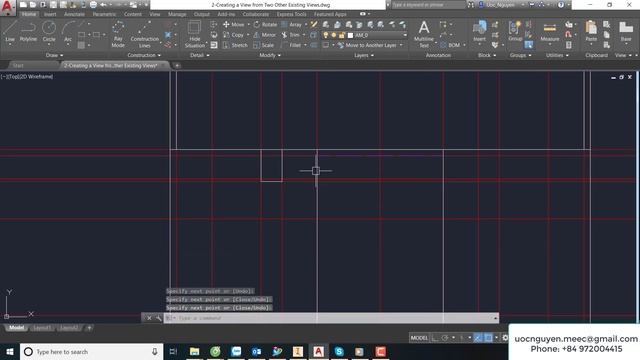This screenshot has width=640, height=360.
Task: Expand the Layers panel
Action: click(x=364, y=55)
